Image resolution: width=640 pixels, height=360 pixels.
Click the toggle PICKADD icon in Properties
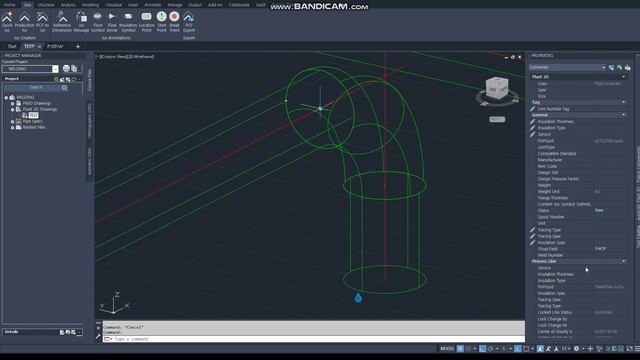(x=627, y=67)
